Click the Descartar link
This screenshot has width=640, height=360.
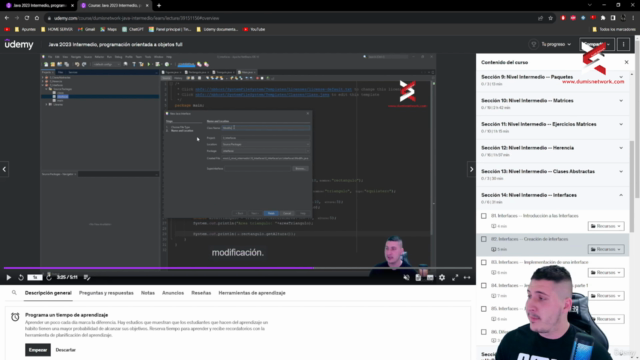coord(66,350)
